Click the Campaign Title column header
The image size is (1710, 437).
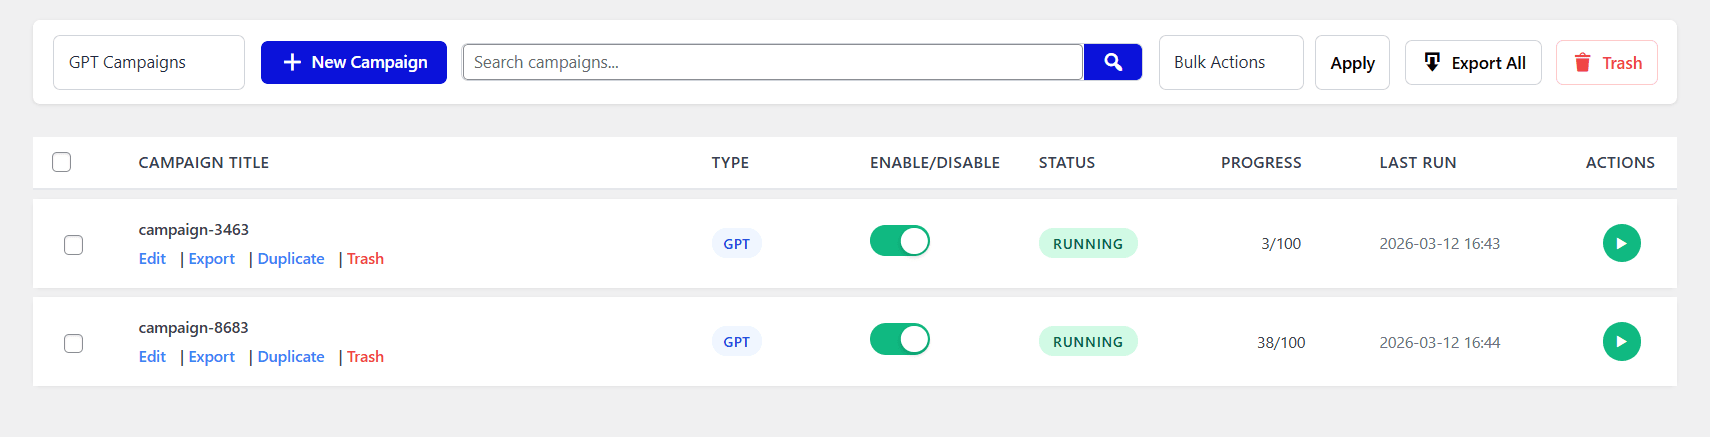204,163
